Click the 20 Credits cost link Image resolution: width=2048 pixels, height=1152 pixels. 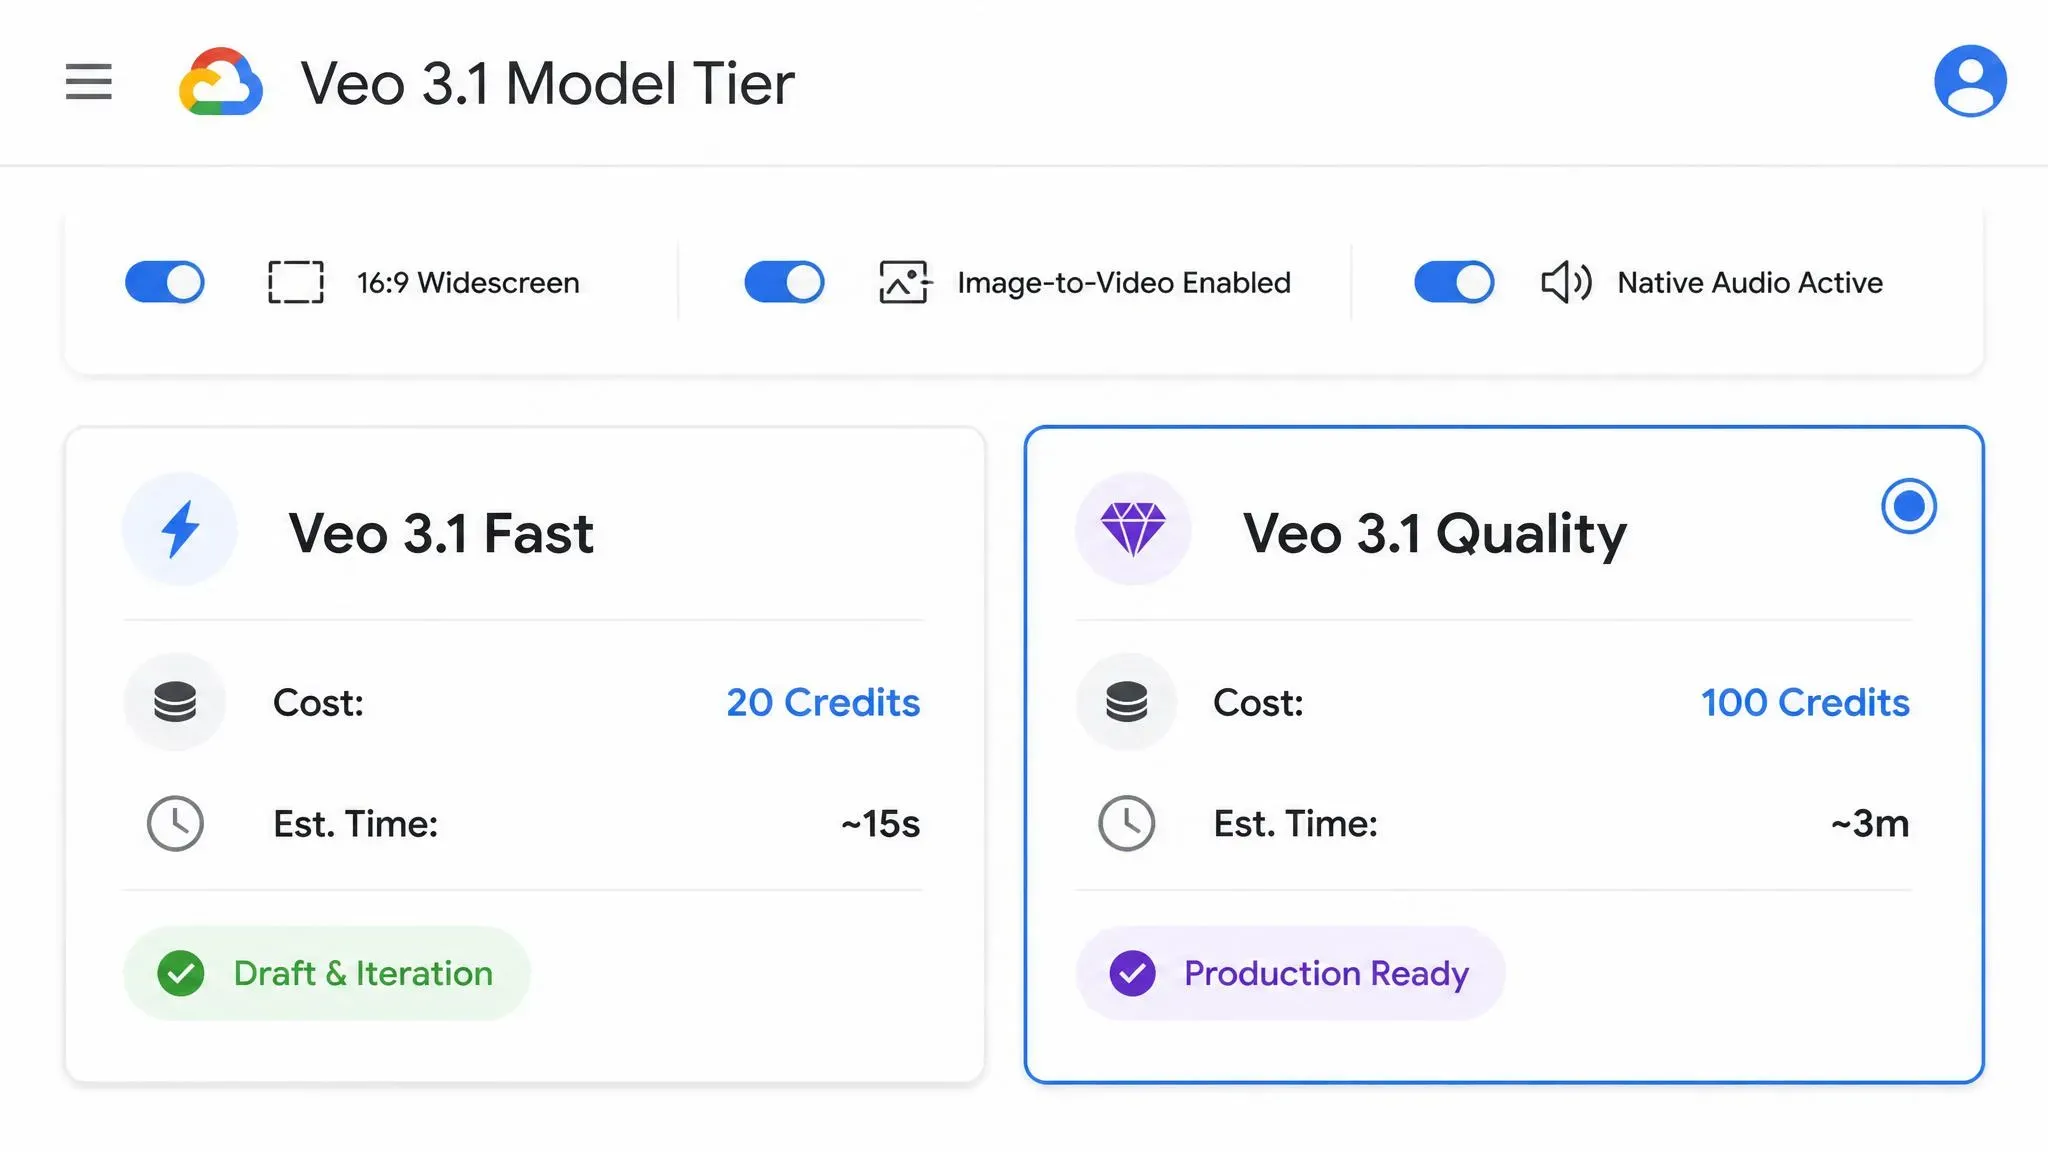click(823, 702)
